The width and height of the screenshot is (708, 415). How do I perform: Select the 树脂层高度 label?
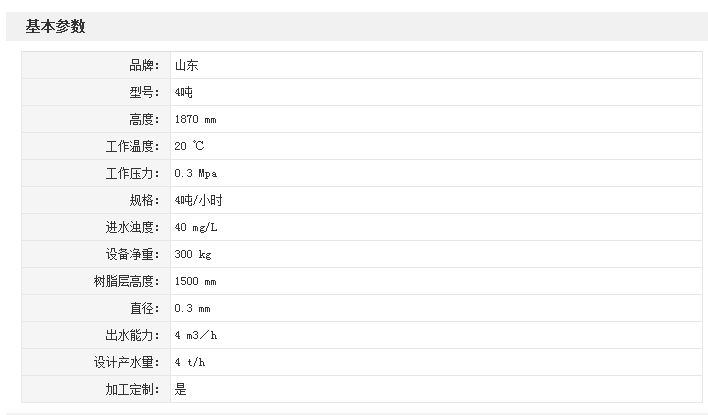(x=126, y=282)
